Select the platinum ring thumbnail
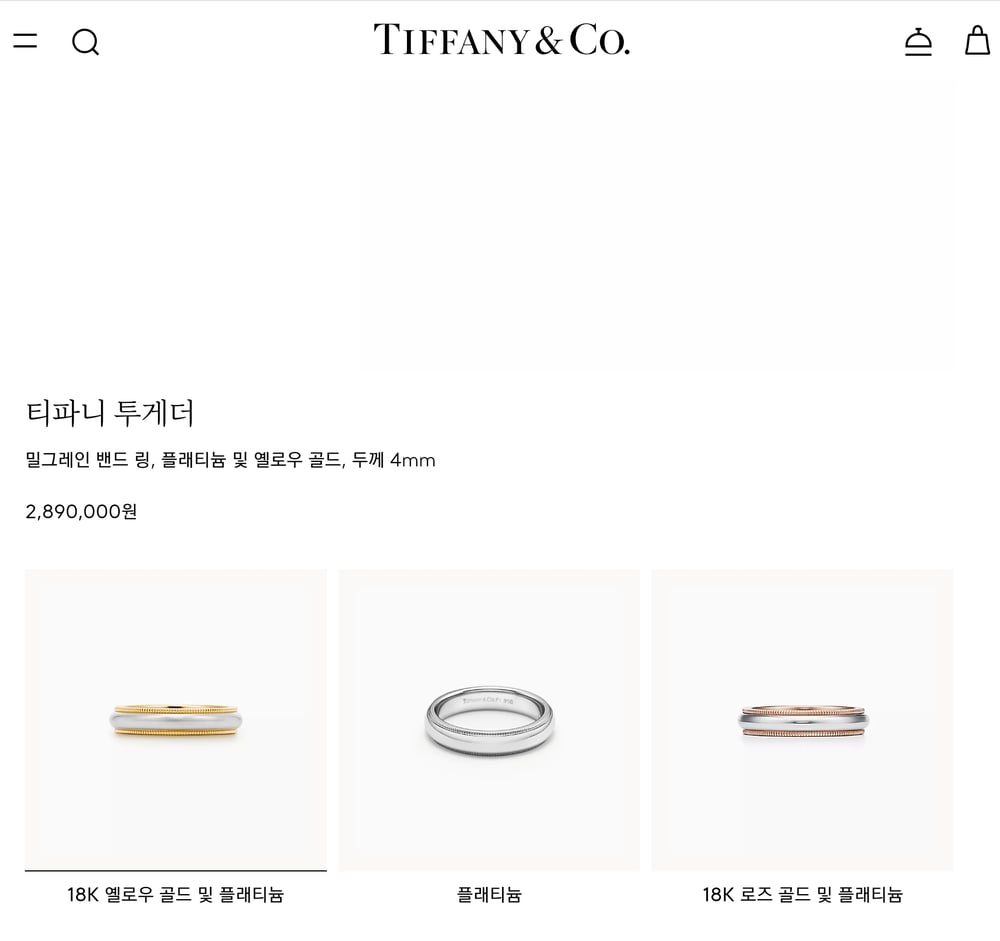1000x941 pixels. pos(489,720)
